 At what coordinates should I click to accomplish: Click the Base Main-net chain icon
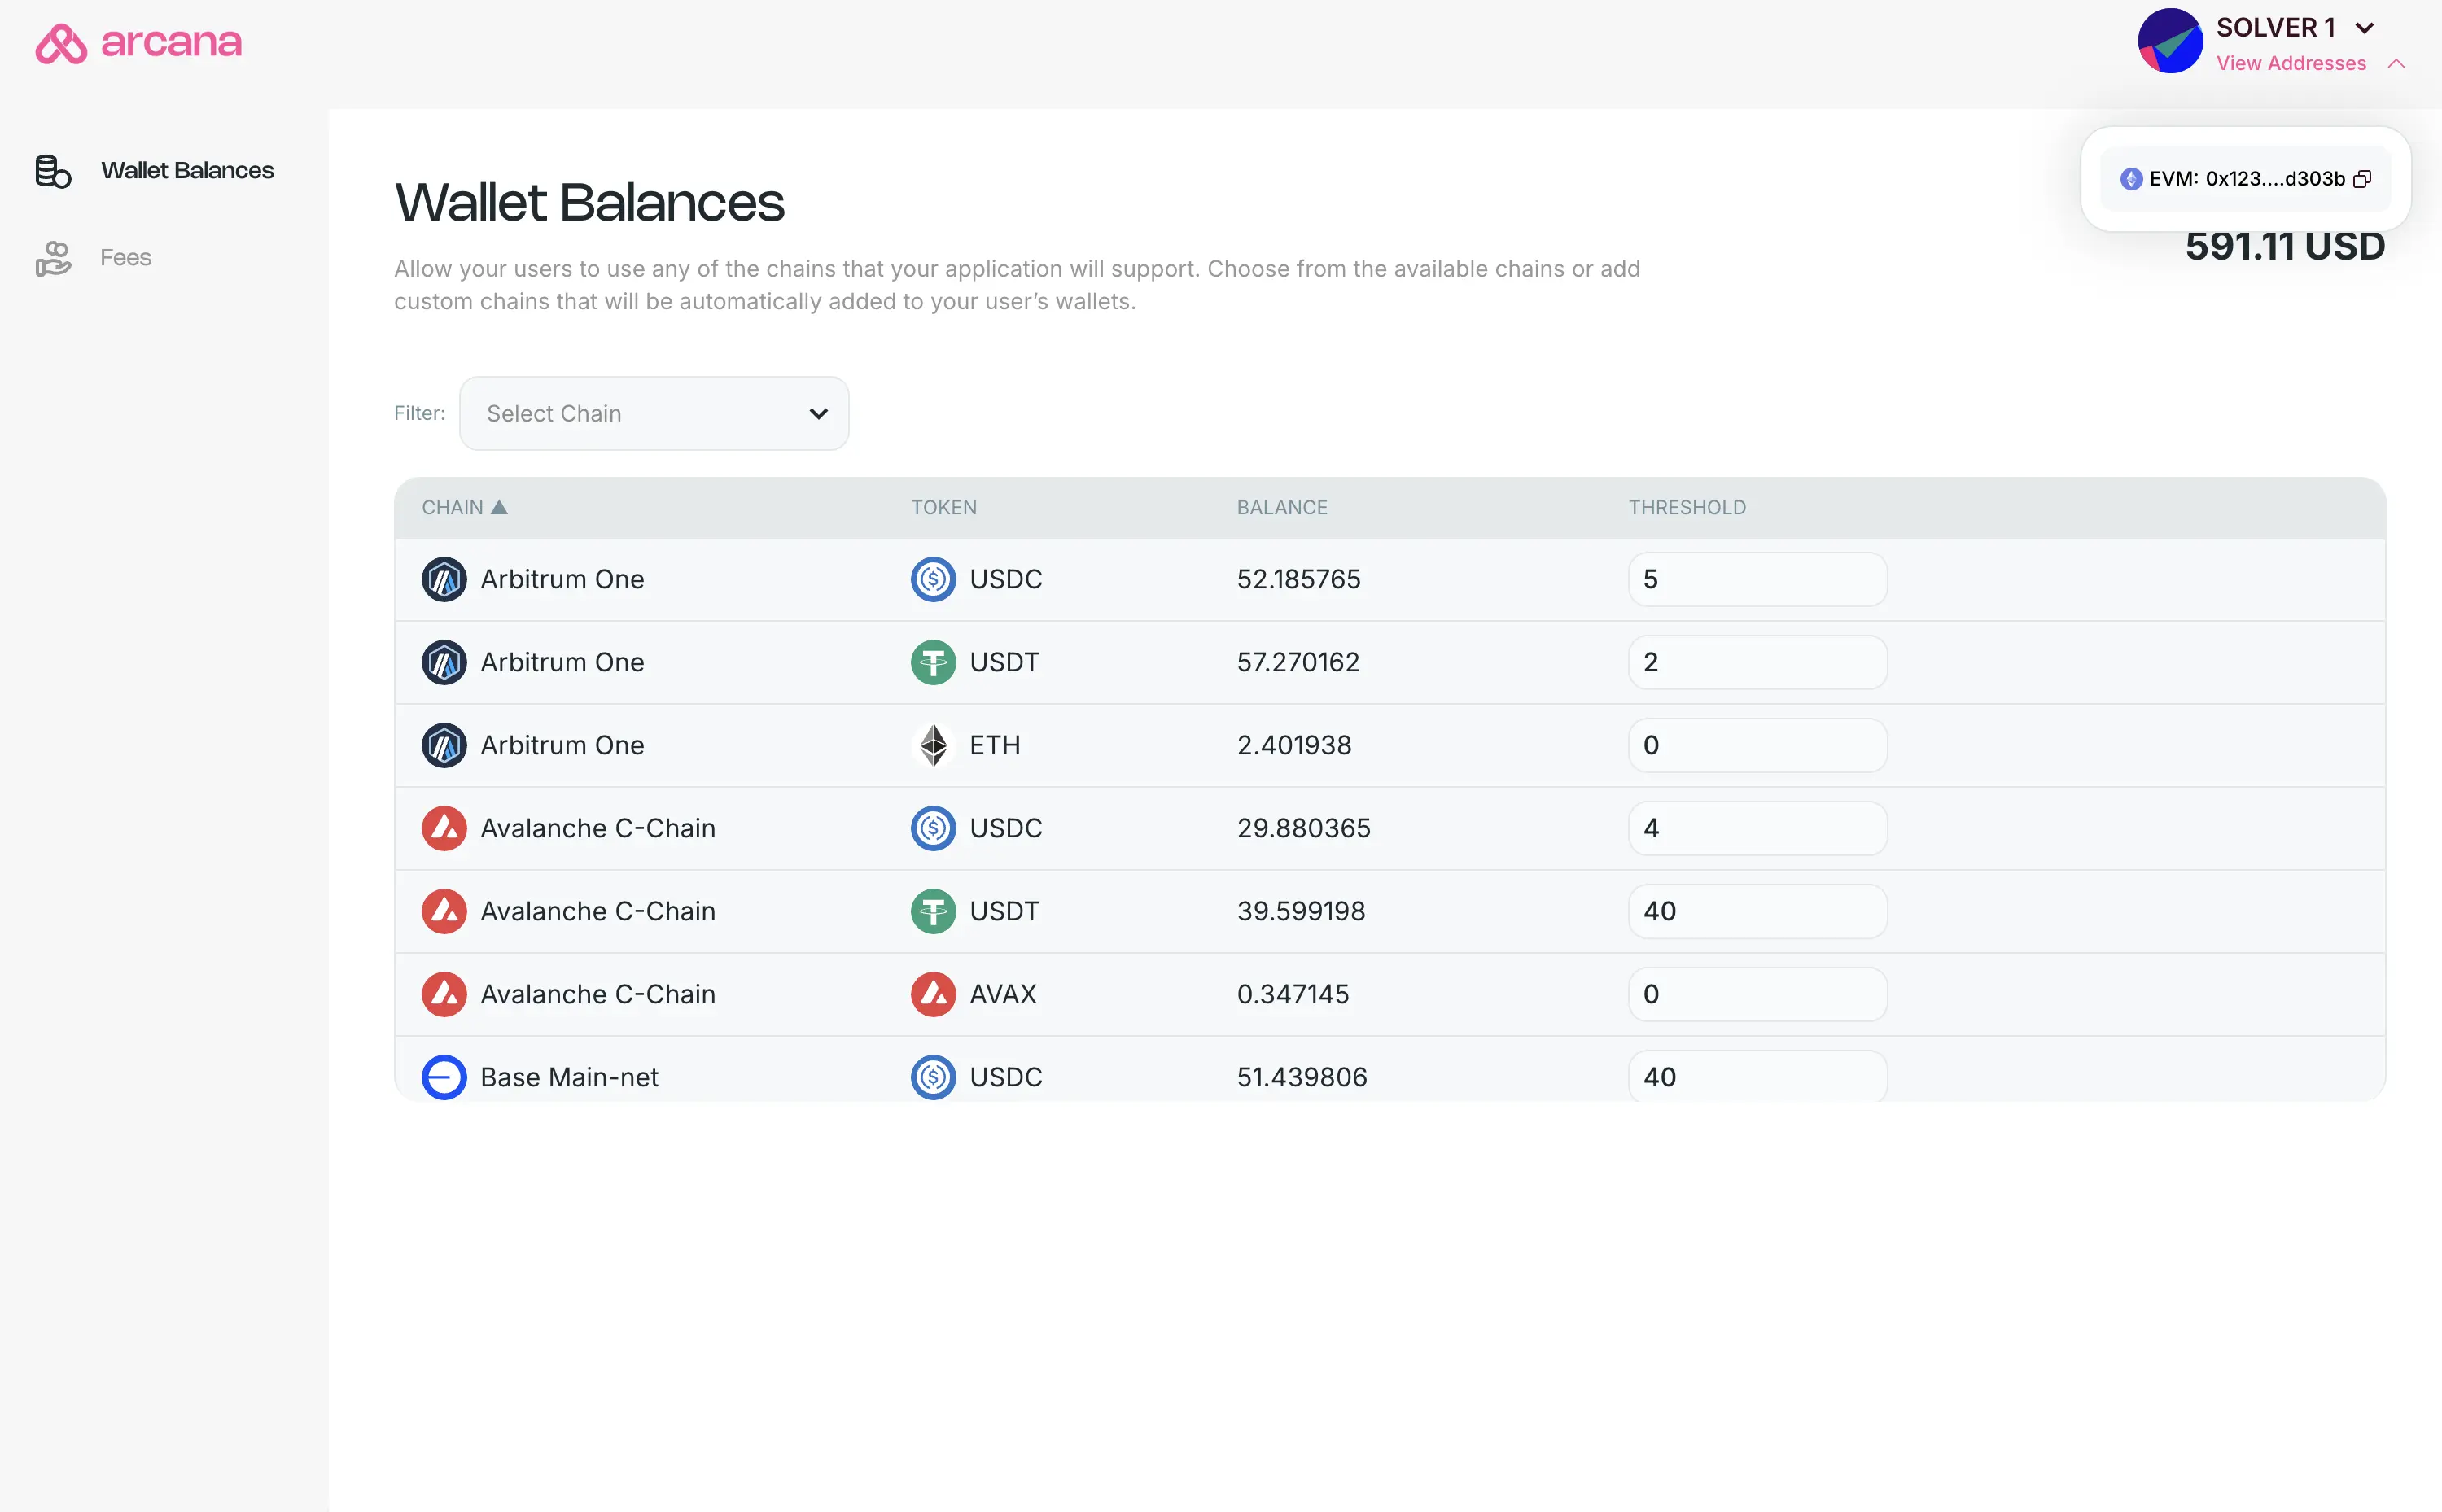pos(444,1077)
